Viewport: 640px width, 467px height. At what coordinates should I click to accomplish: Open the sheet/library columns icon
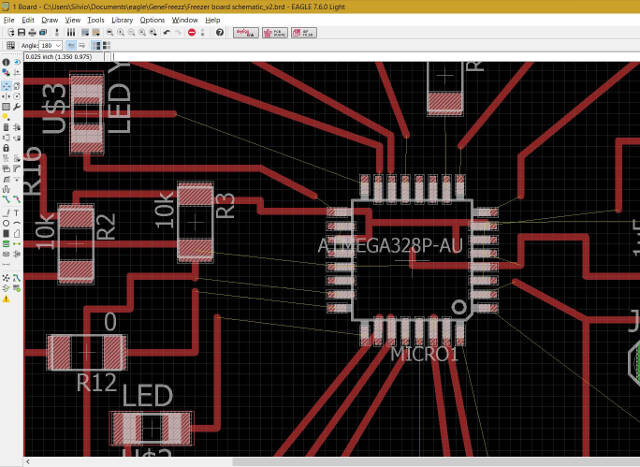71,33
